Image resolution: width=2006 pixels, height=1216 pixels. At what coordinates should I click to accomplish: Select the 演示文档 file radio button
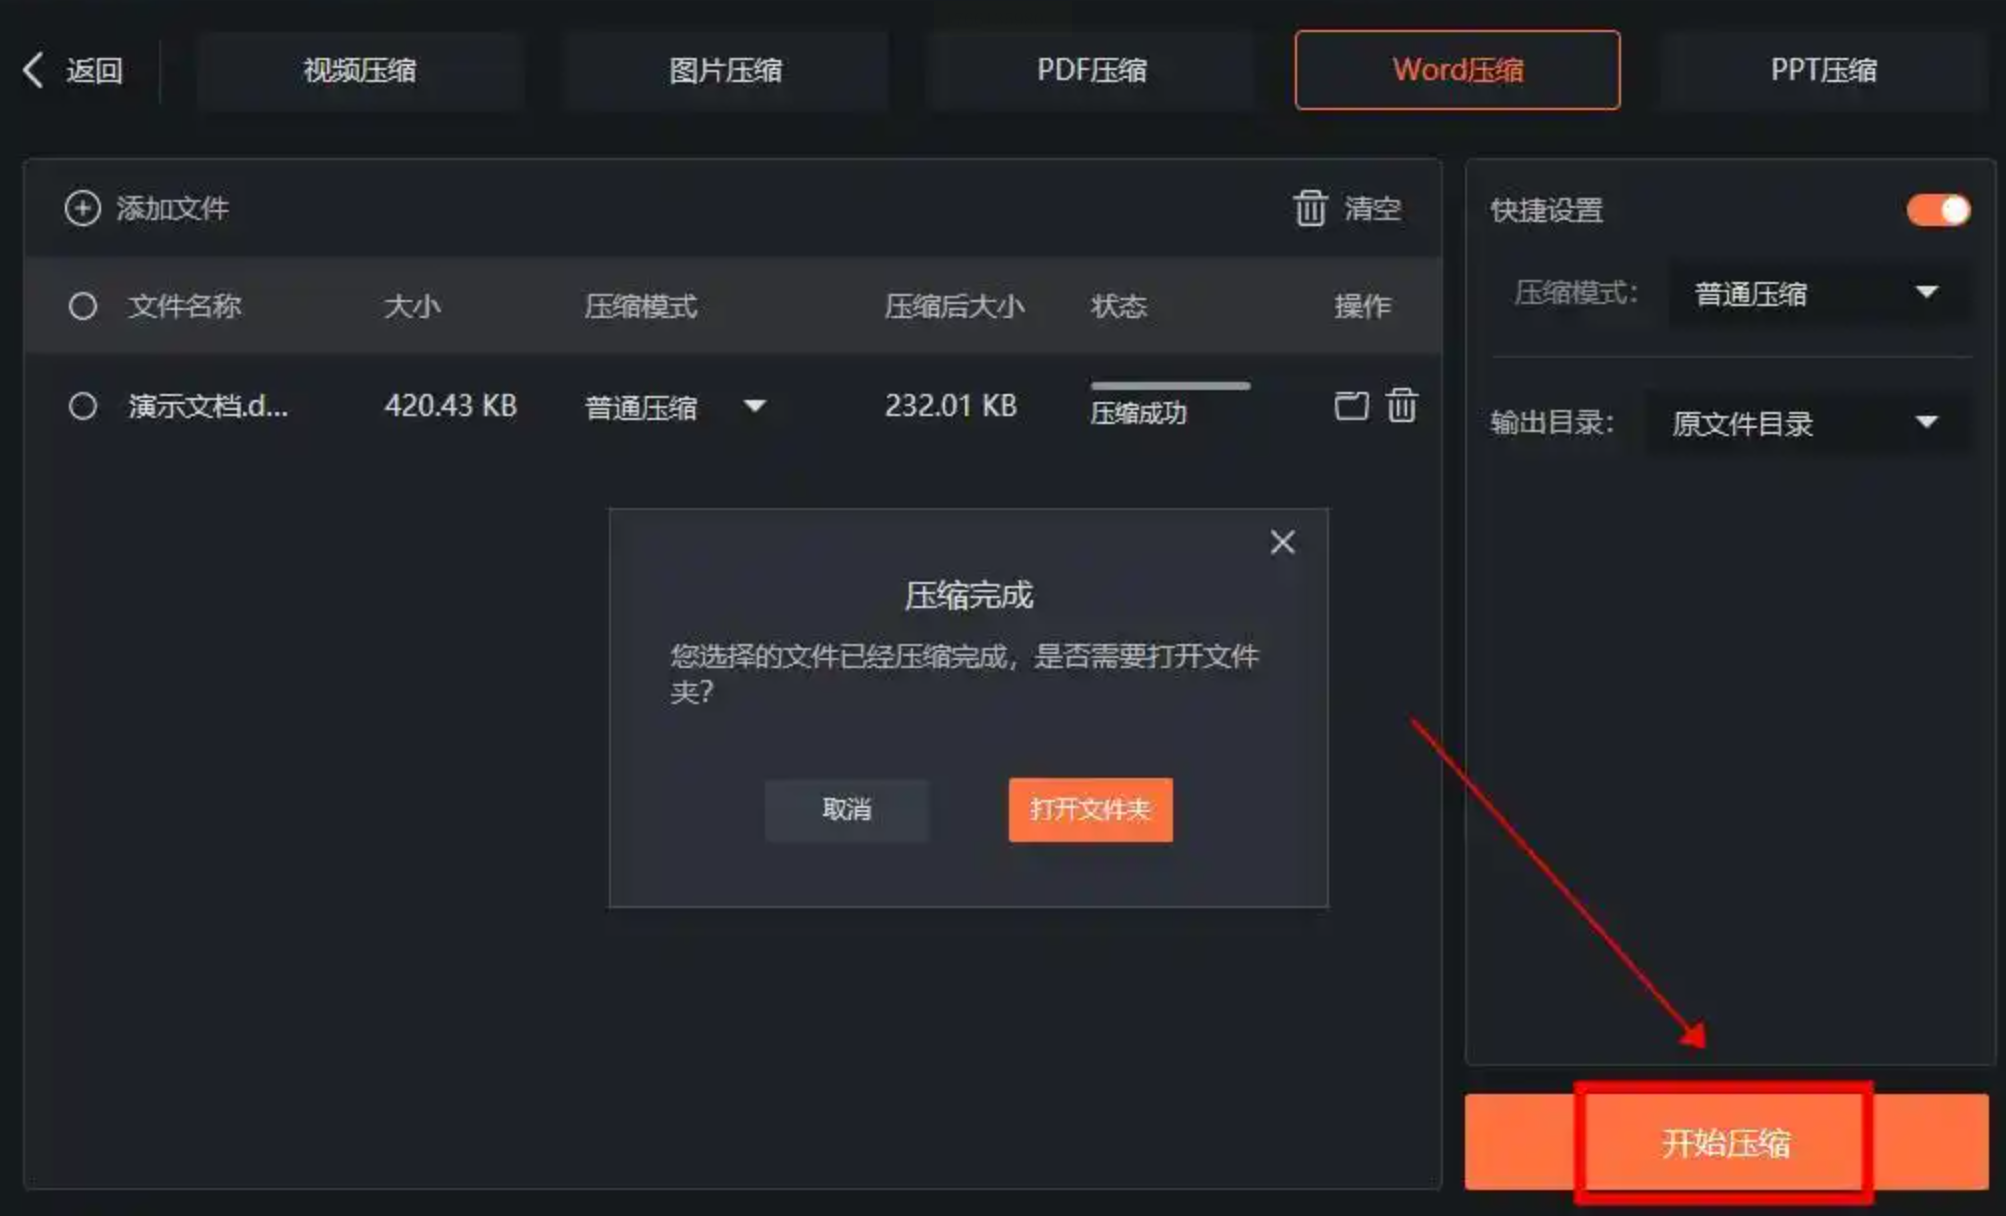pyautogui.click(x=83, y=406)
